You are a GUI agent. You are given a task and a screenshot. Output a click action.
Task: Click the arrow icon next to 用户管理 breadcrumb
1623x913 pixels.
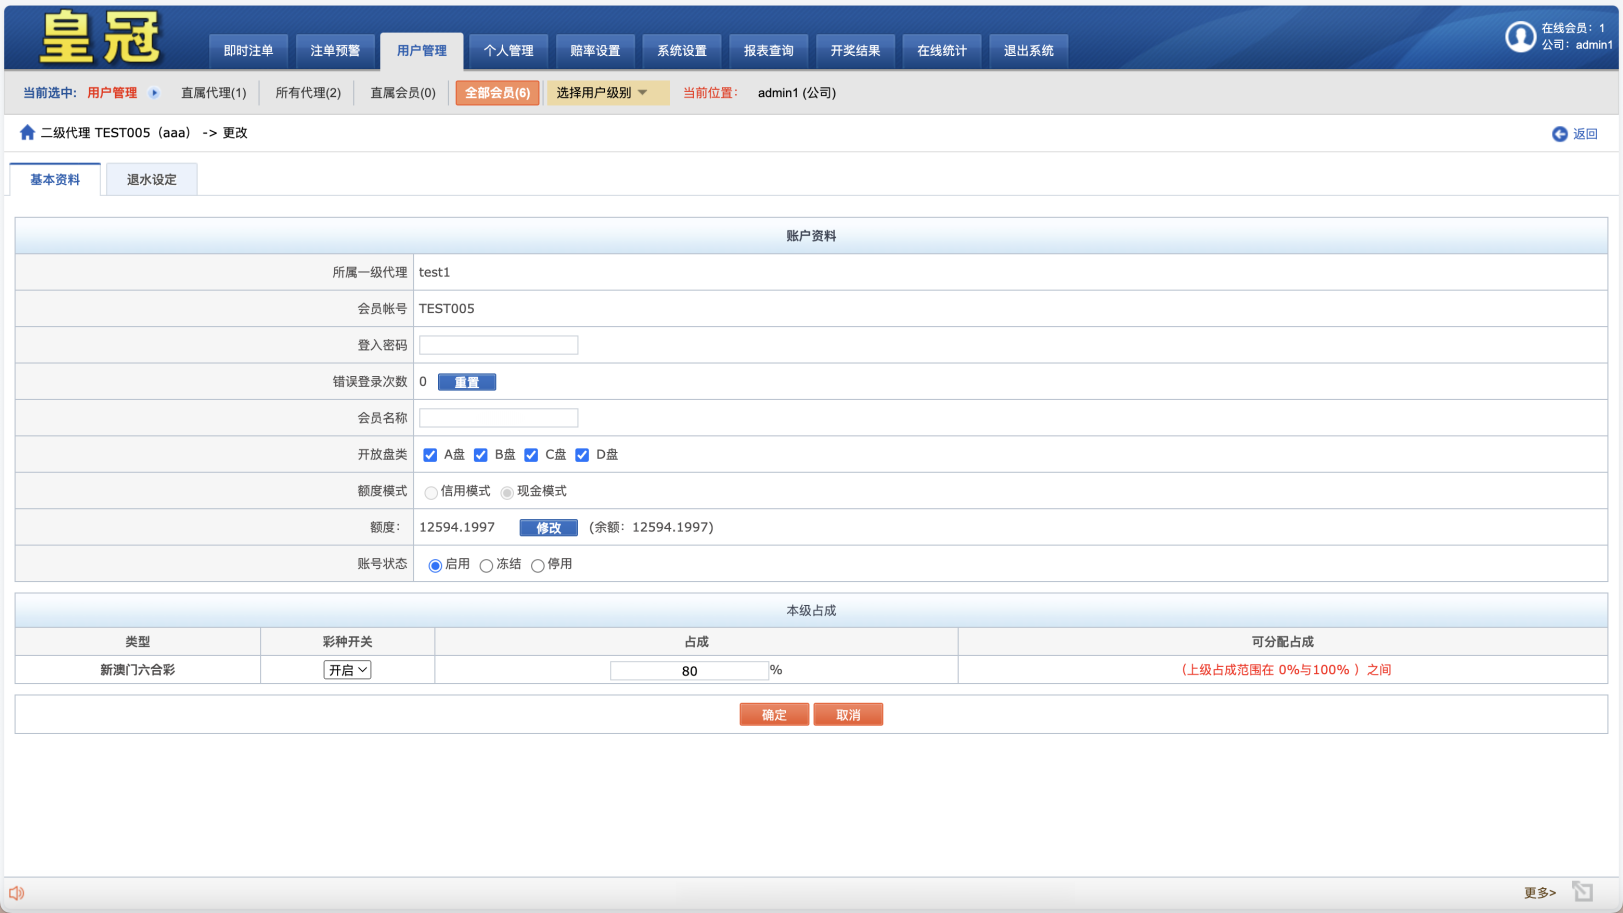click(154, 92)
